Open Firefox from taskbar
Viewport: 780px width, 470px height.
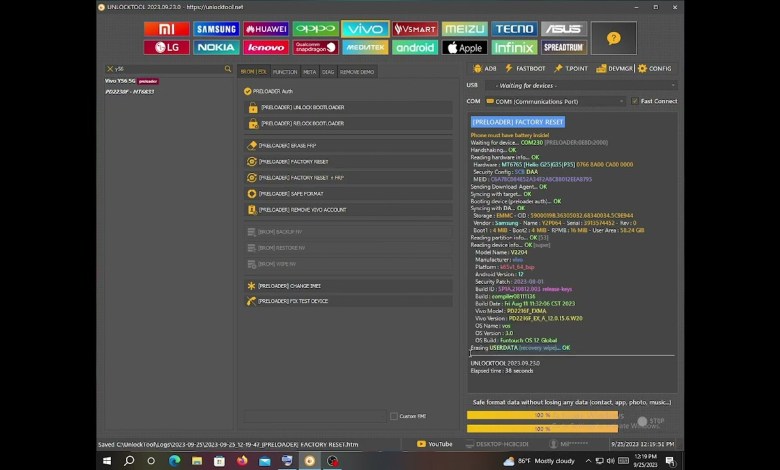click(x=242, y=461)
